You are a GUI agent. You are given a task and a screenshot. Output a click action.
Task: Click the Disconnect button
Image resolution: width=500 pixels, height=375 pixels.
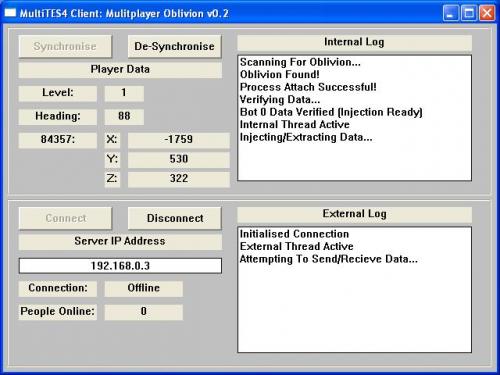(175, 218)
